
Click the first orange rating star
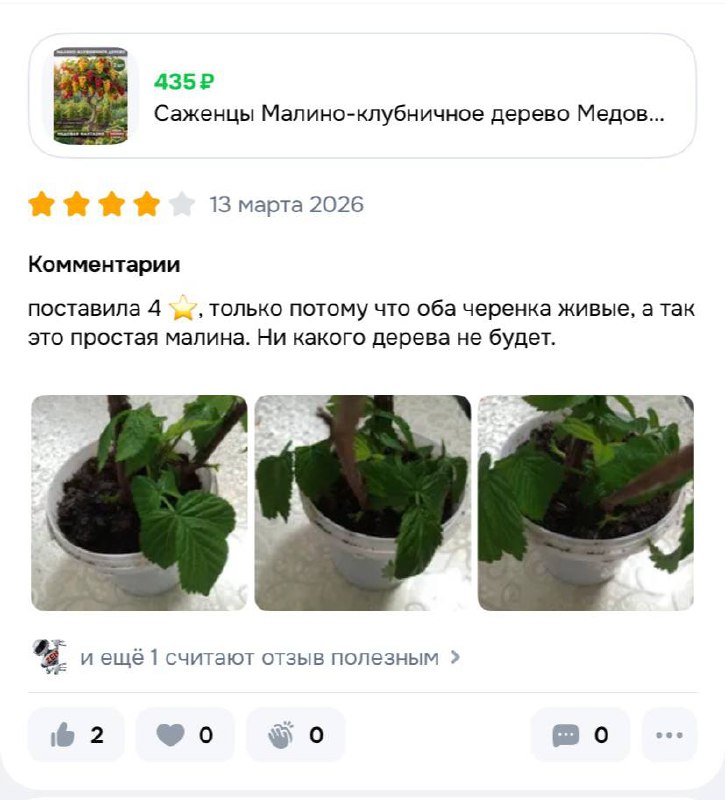(x=41, y=204)
